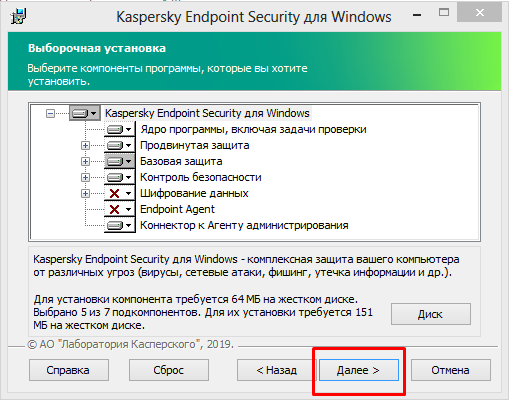Viewport: 509px width, 403px height.
Task: Open root Kaspersky Endpoint Security drive icon dropdown
Action: pos(85,113)
